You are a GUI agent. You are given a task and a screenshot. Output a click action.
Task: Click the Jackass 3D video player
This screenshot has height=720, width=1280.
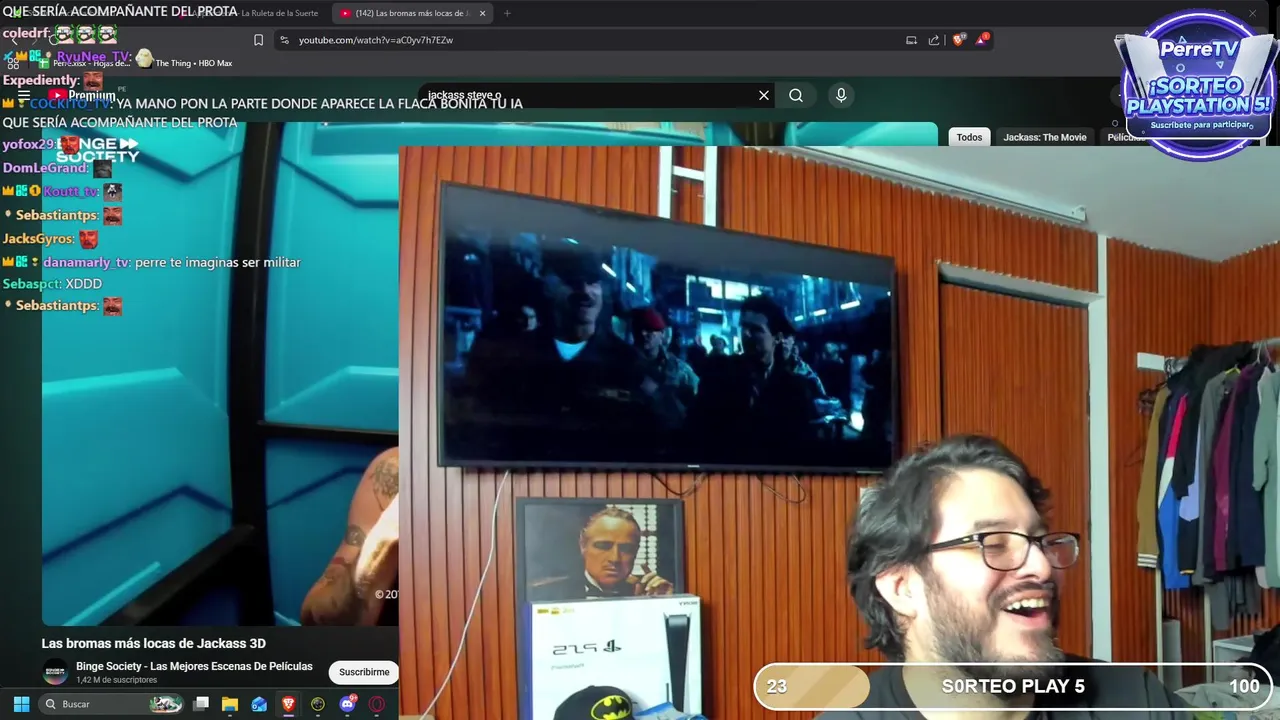[220, 375]
